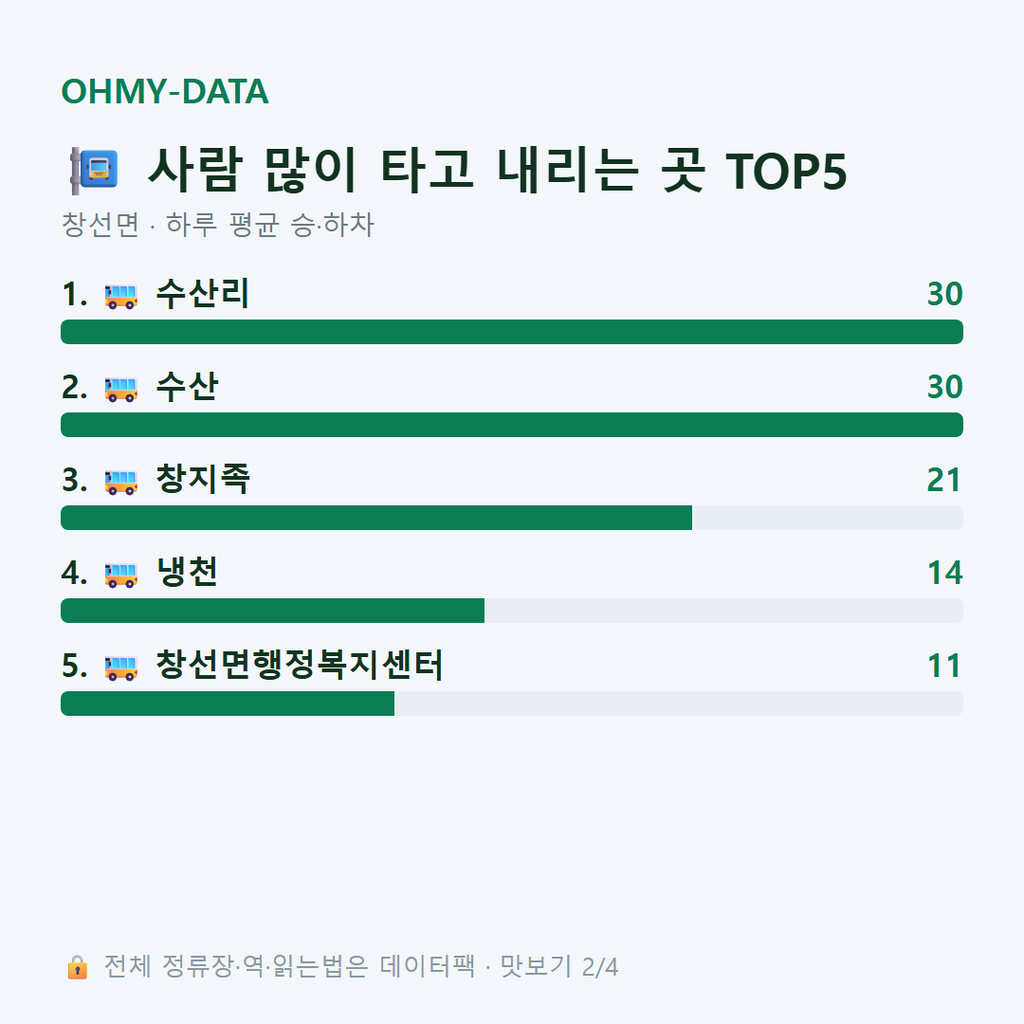Image resolution: width=1024 pixels, height=1024 pixels.
Task: Click the 창선면행정복지센터 bar showing 11
Action: 512,703
